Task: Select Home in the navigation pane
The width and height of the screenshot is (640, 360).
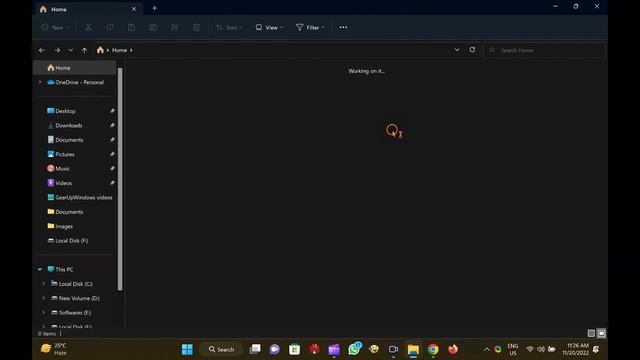Action: pyautogui.click(x=75, y=68)
